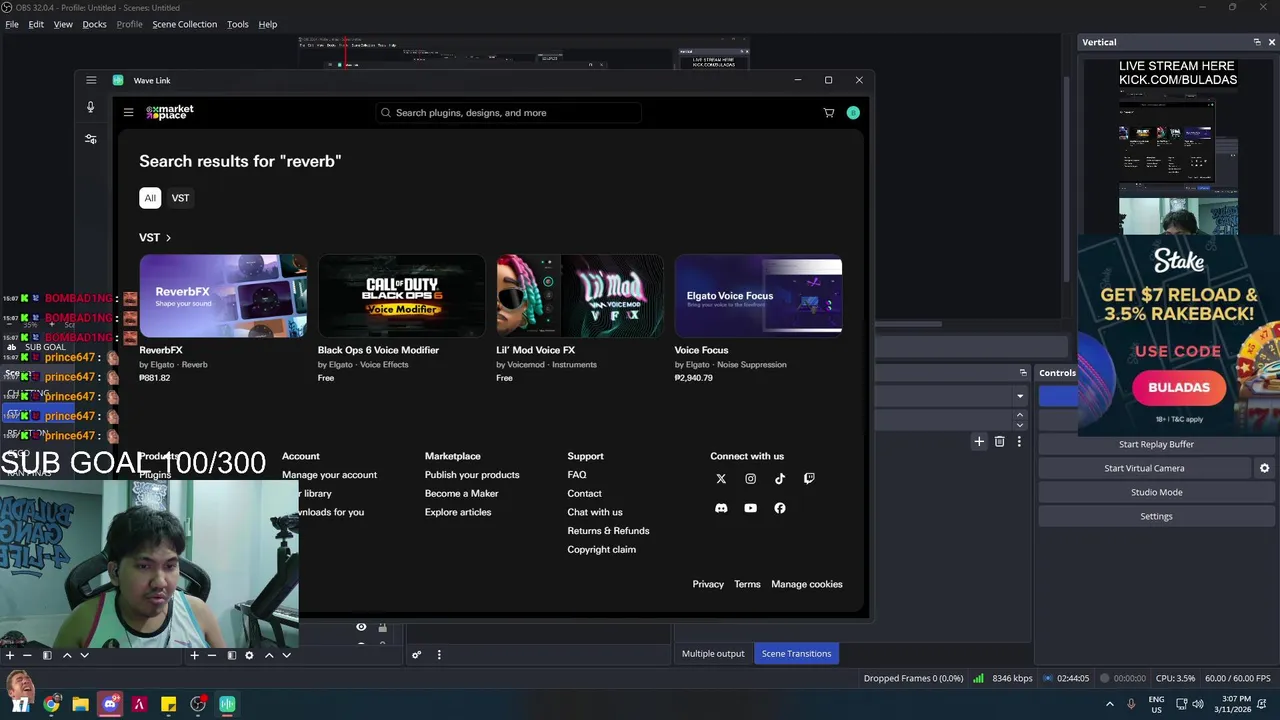The image size is (1280, 720).
Task: Open File Explorer from the taskbar
Action: [80, 704]
